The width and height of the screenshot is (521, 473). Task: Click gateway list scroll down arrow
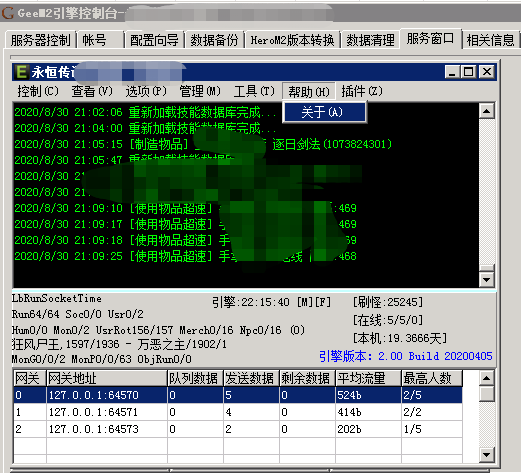coord(486,455)
